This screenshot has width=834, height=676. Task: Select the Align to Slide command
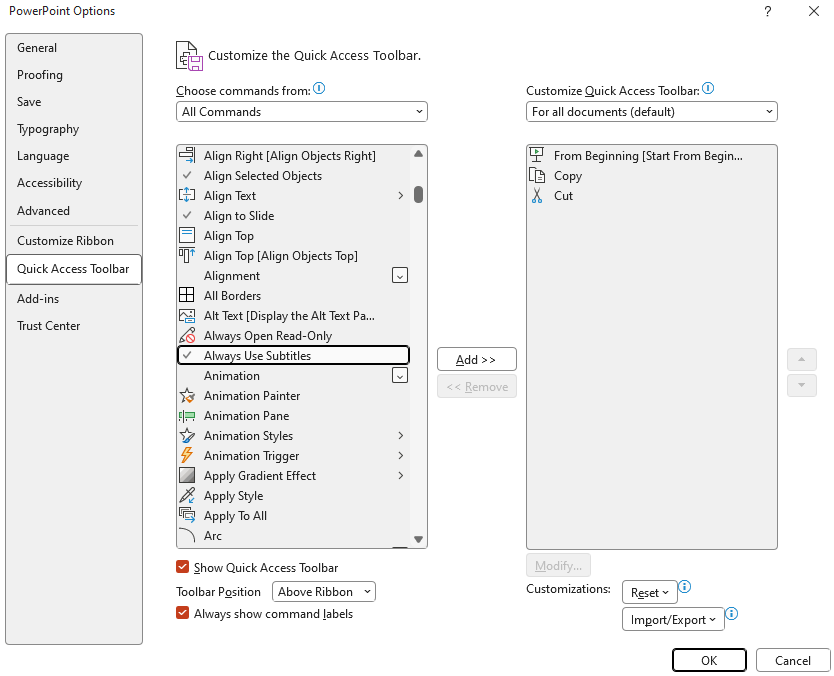(293, 215)
